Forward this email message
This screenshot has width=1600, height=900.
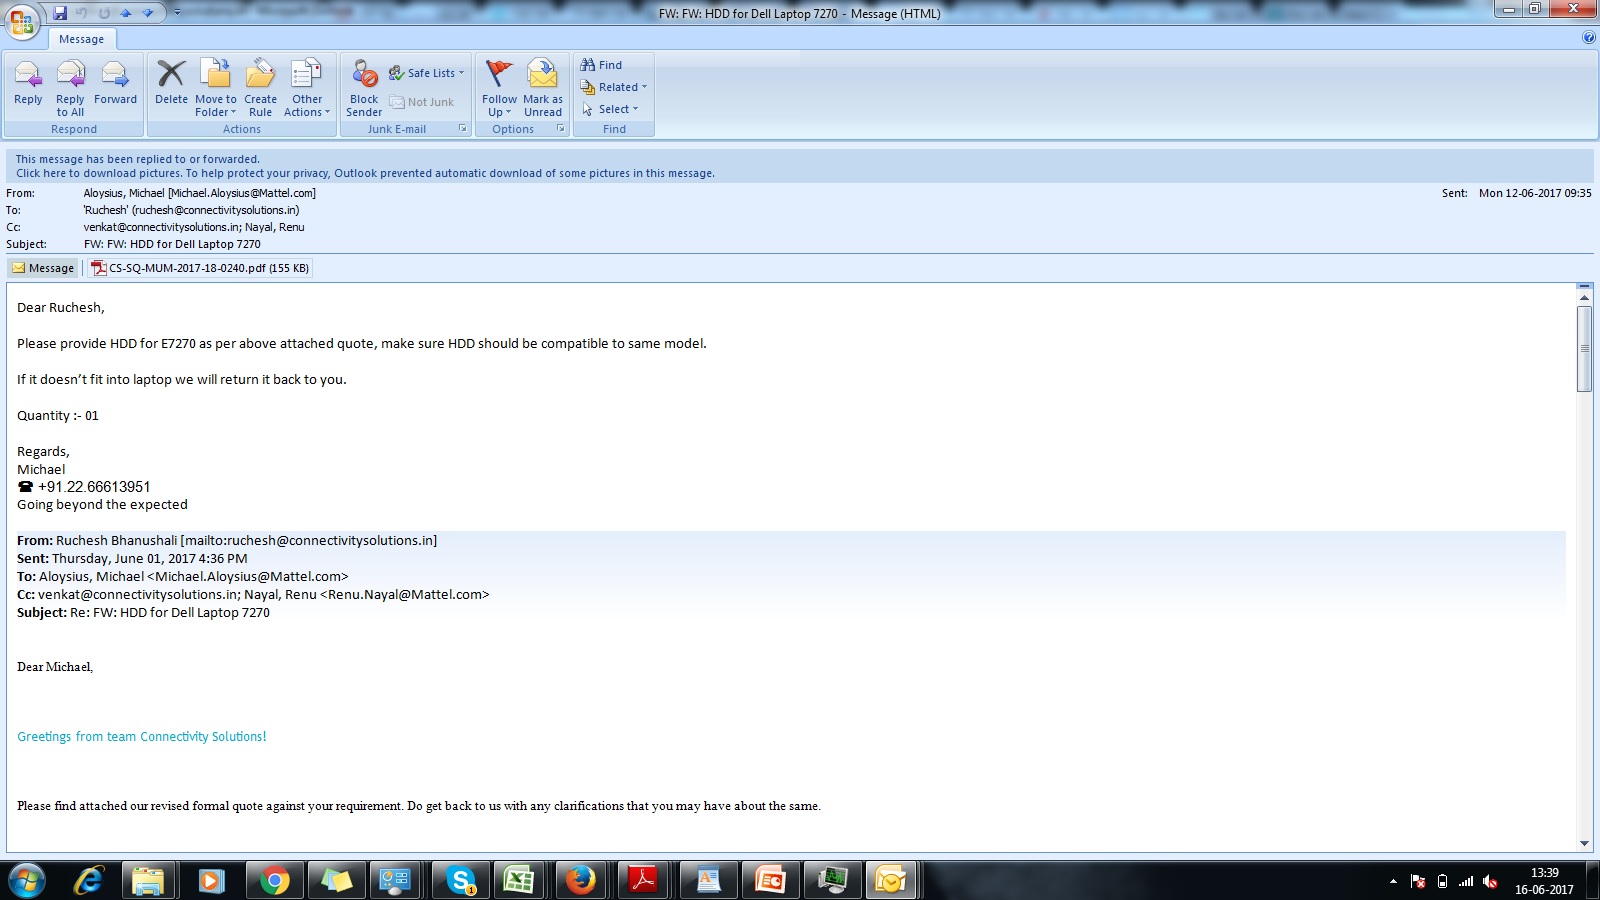115,84
